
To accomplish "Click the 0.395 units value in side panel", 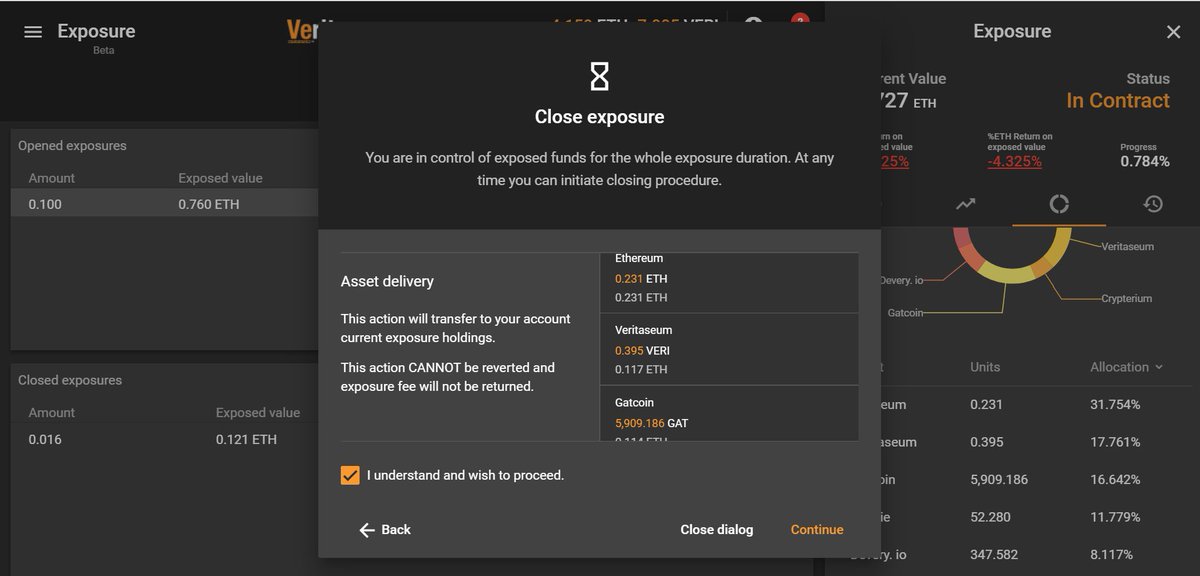I will [x=986, y=442].
